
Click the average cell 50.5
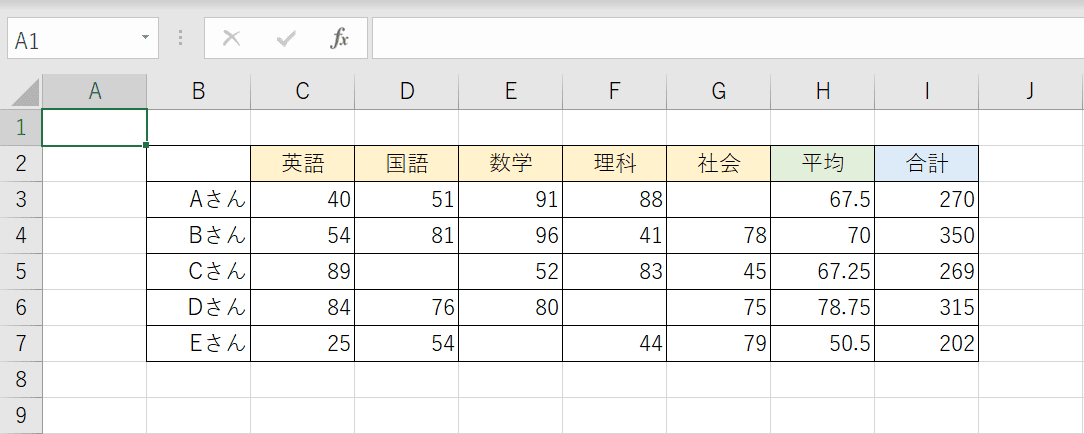tap(823, 343)
